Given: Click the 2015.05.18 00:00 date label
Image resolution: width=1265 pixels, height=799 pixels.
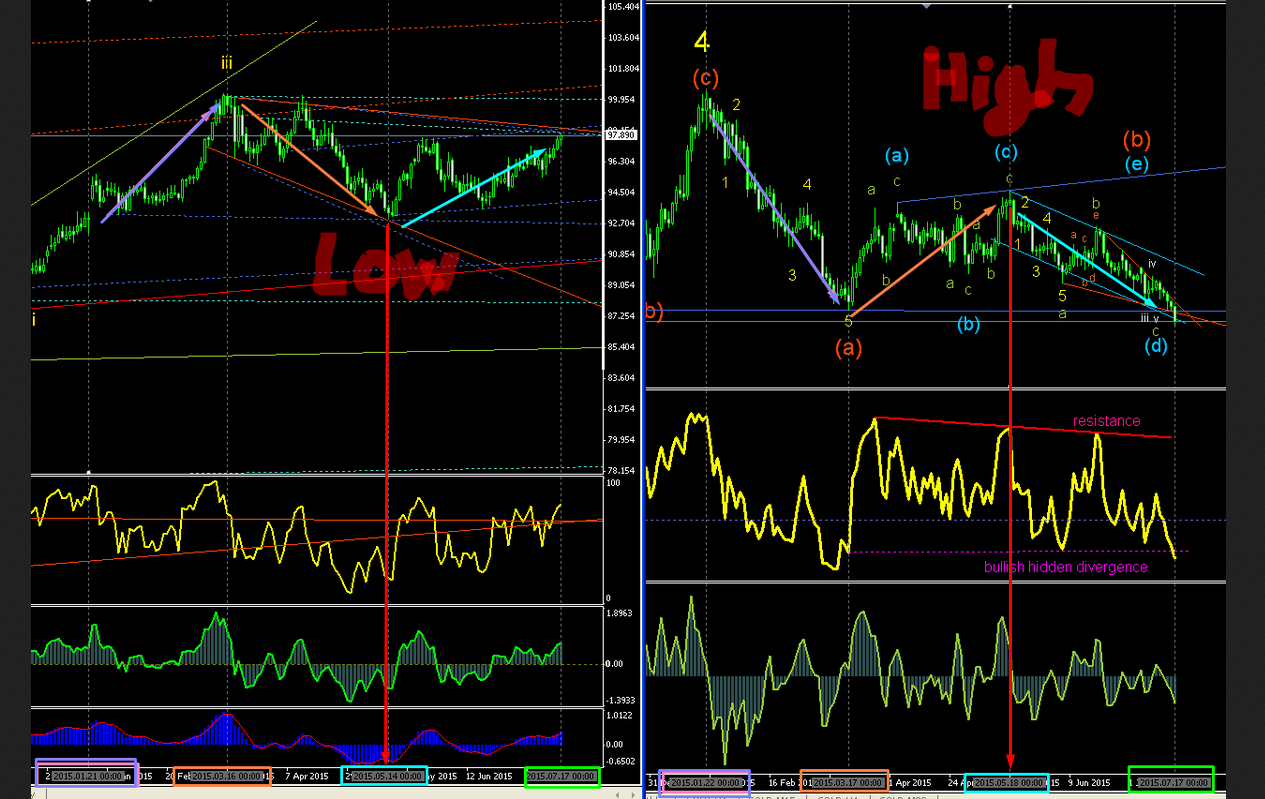Looking at the screenshot, I should pos(1009,782).
